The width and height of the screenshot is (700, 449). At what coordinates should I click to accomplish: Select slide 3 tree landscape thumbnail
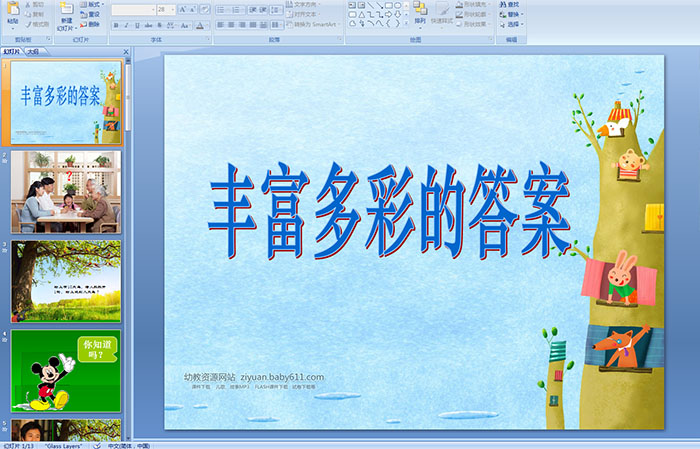coord(66,281)
